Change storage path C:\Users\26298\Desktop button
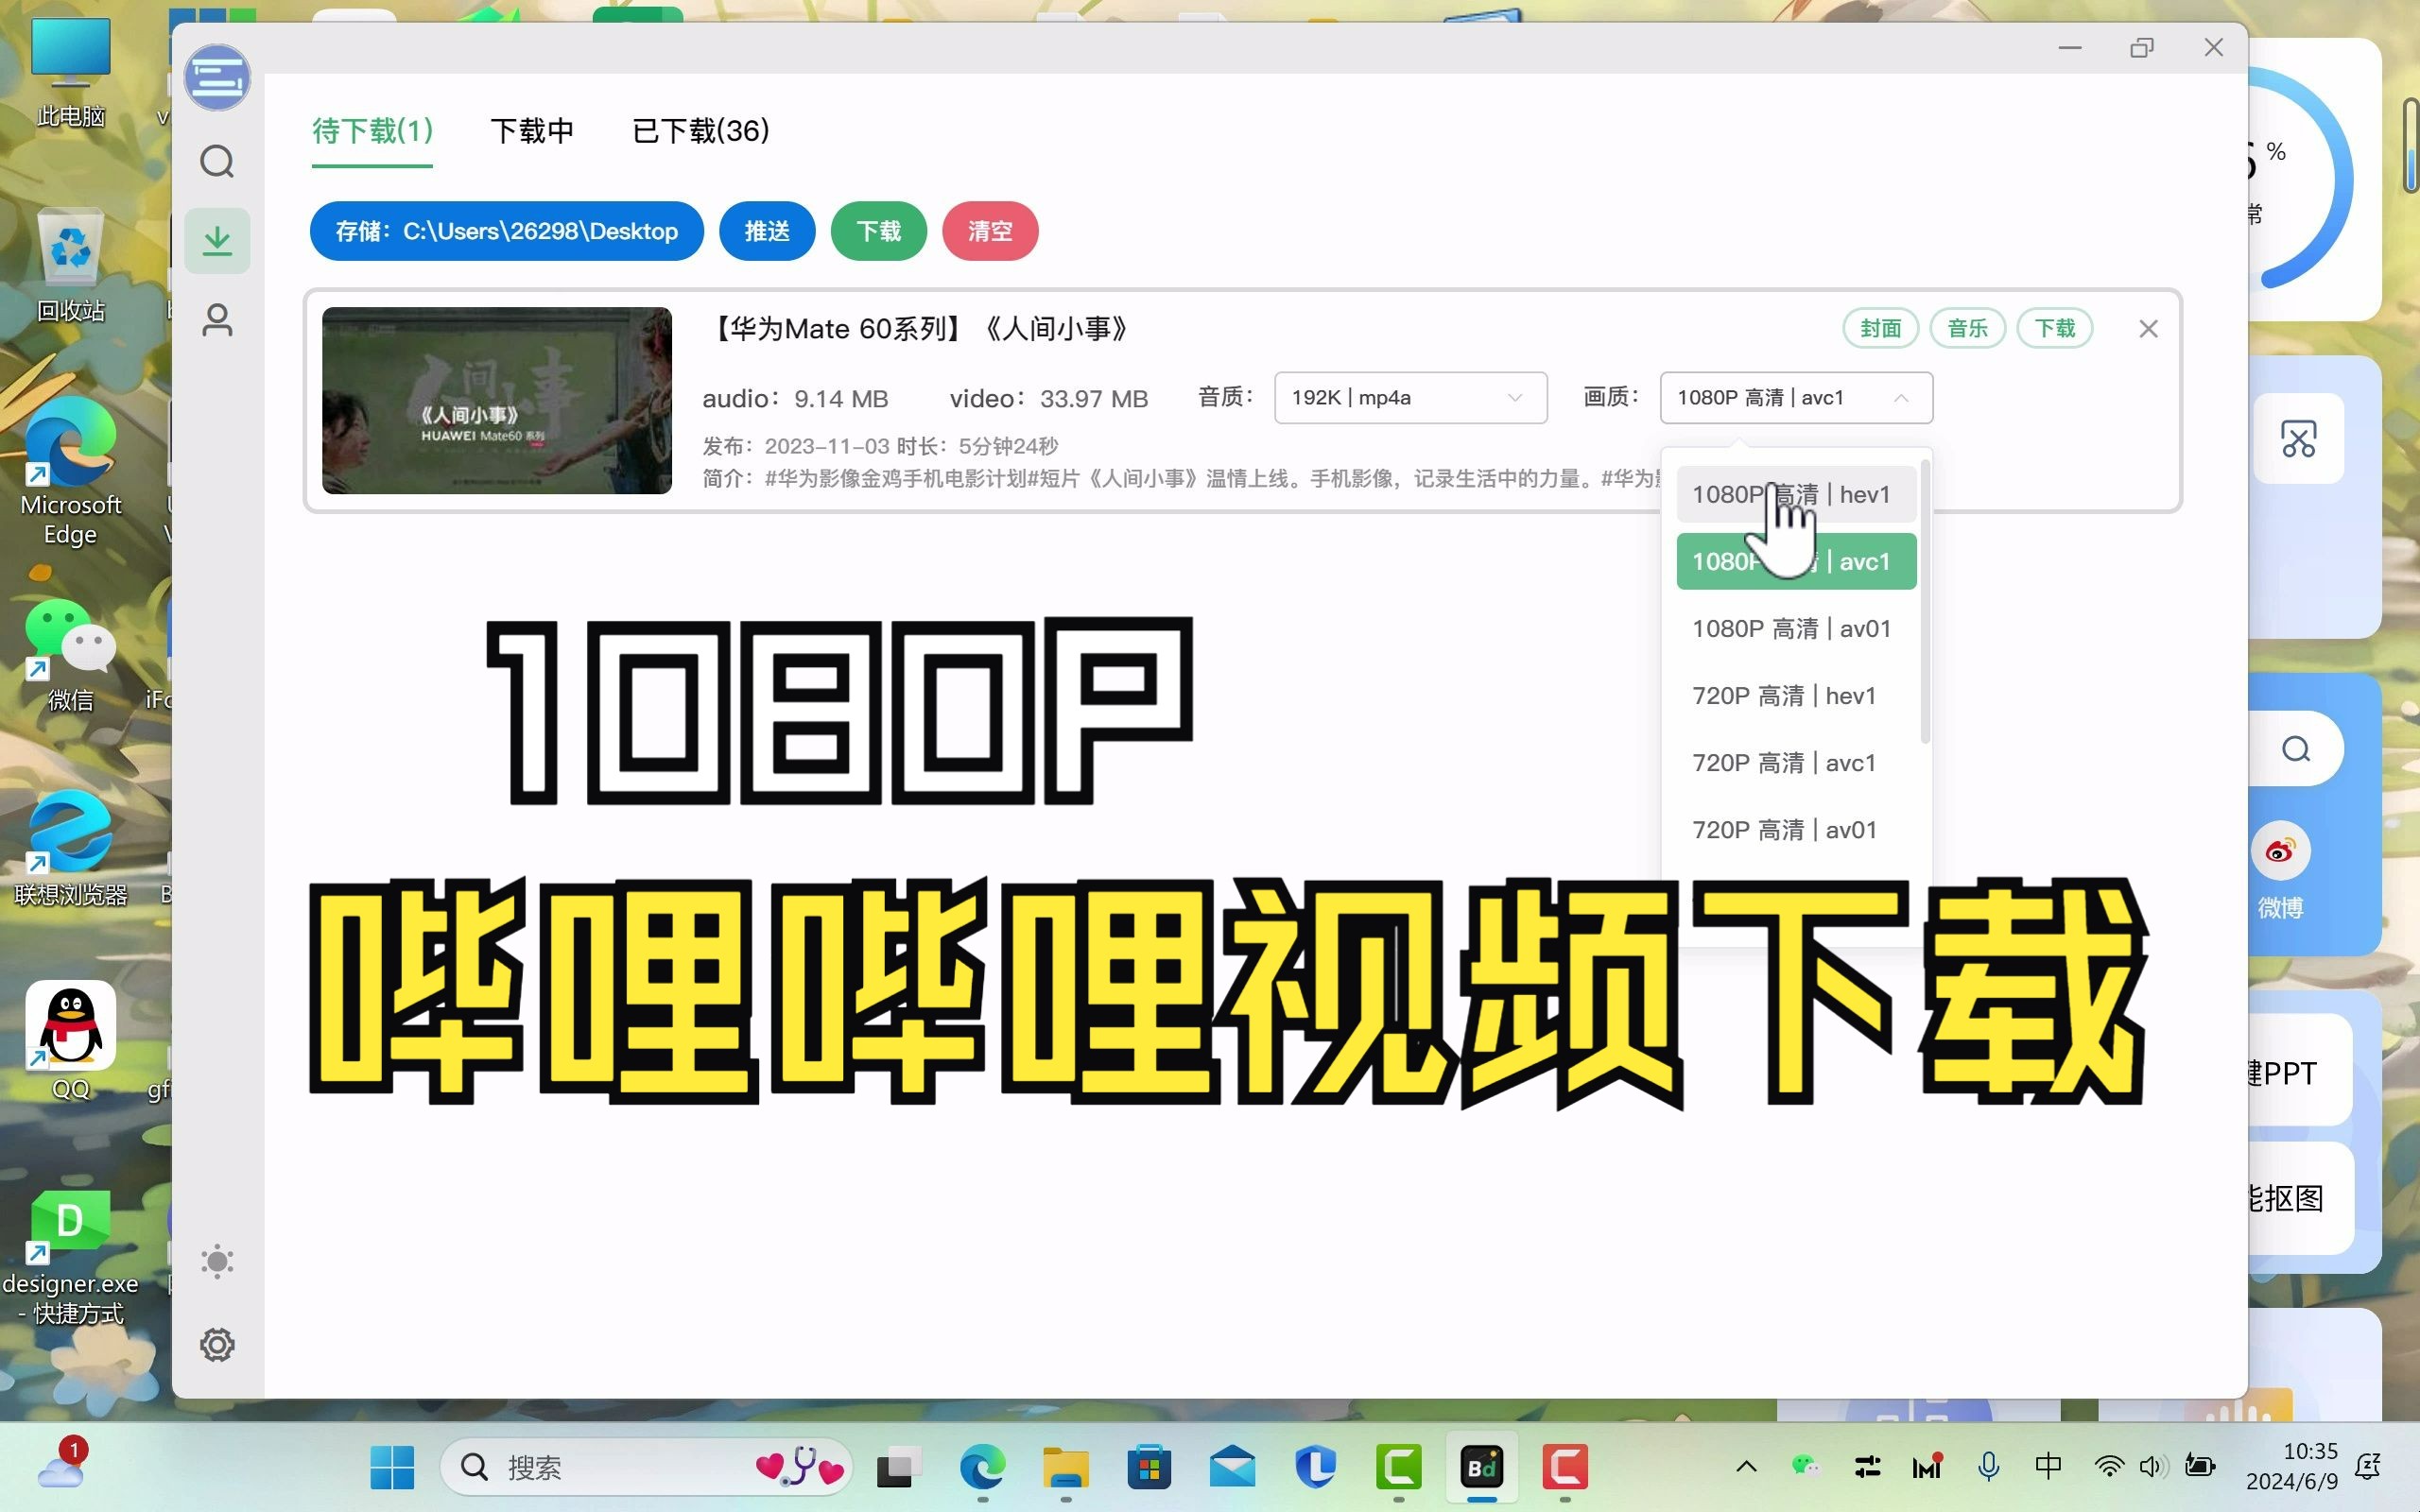Image resolution: width=2420 pixels, height=1512 pixels. pos(507,231)
